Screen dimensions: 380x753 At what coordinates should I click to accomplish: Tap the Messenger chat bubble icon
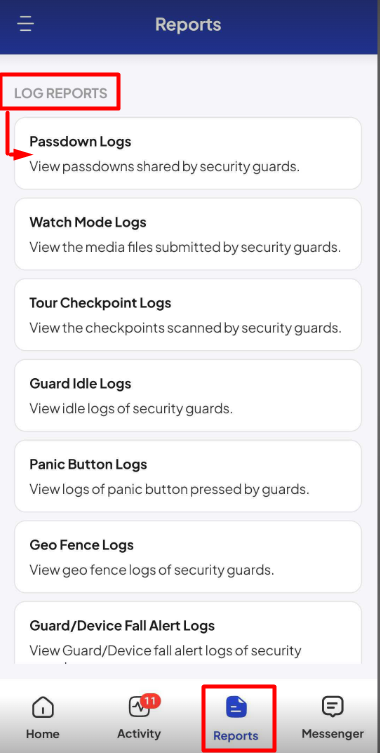click(332, 707)
